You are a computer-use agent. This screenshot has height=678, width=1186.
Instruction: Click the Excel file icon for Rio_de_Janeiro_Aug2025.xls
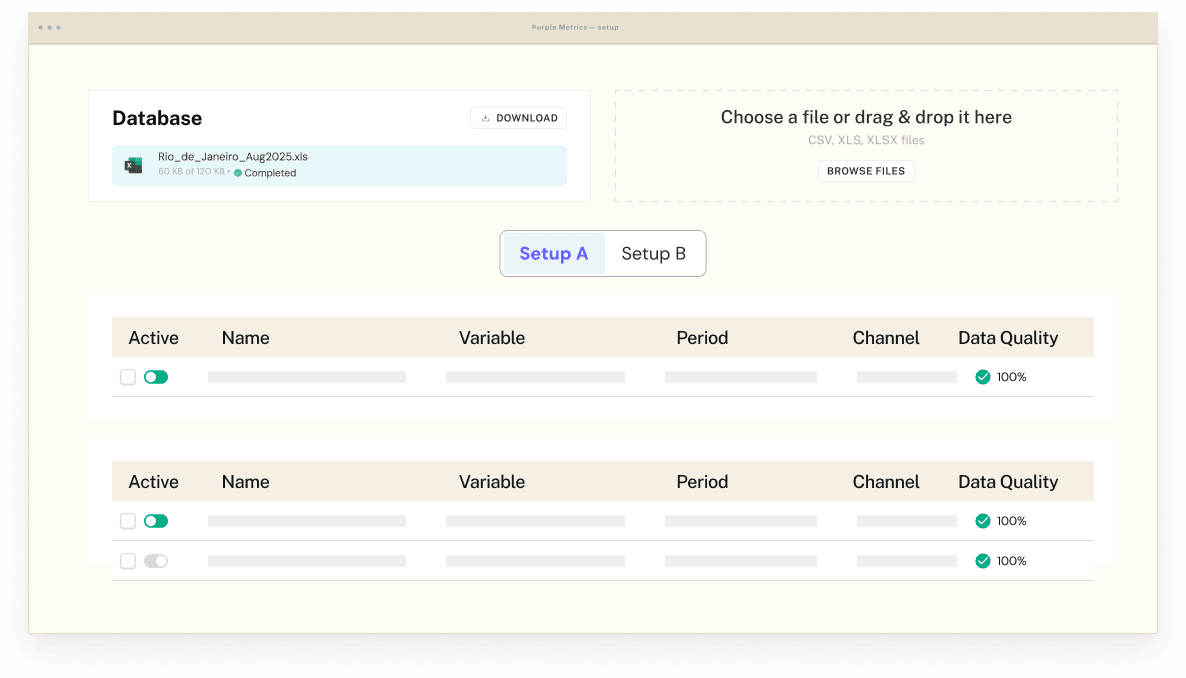coord(134,165)
